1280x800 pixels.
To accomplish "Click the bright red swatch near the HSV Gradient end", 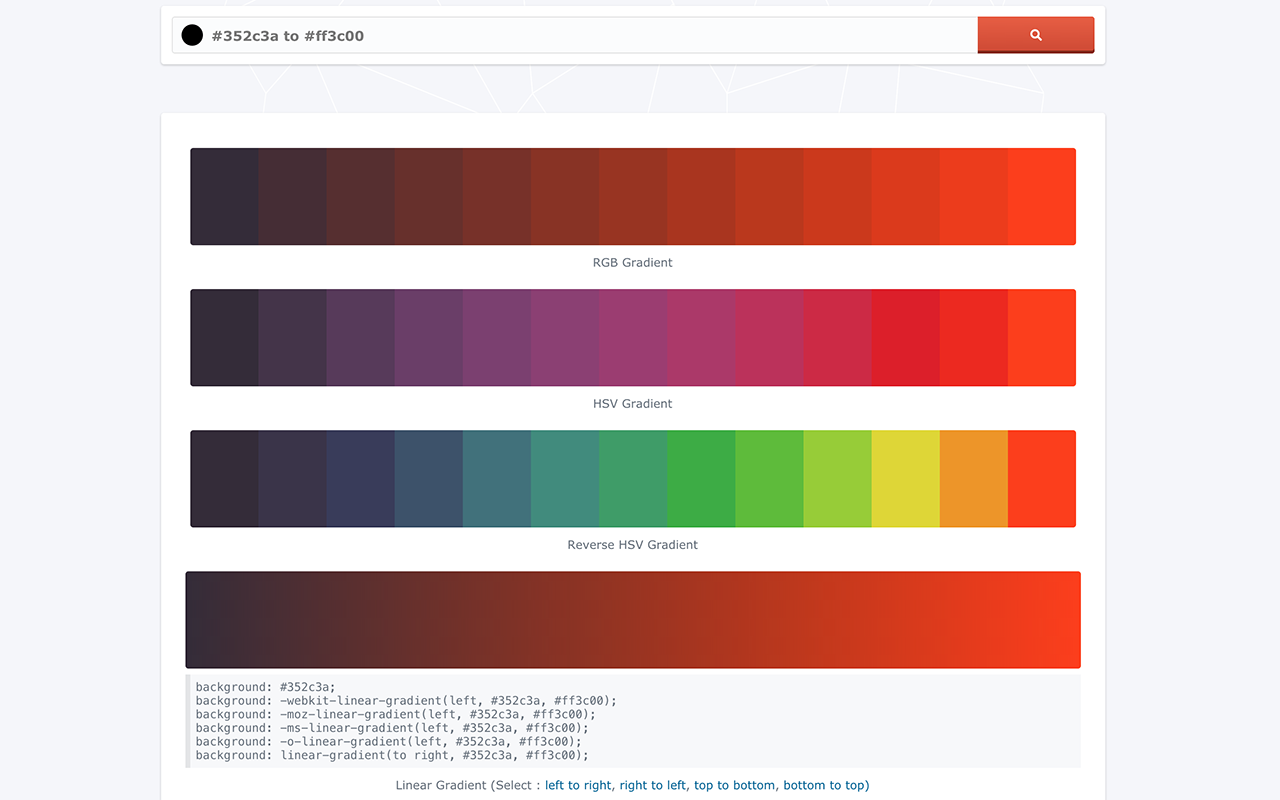I will coord(905,337).
